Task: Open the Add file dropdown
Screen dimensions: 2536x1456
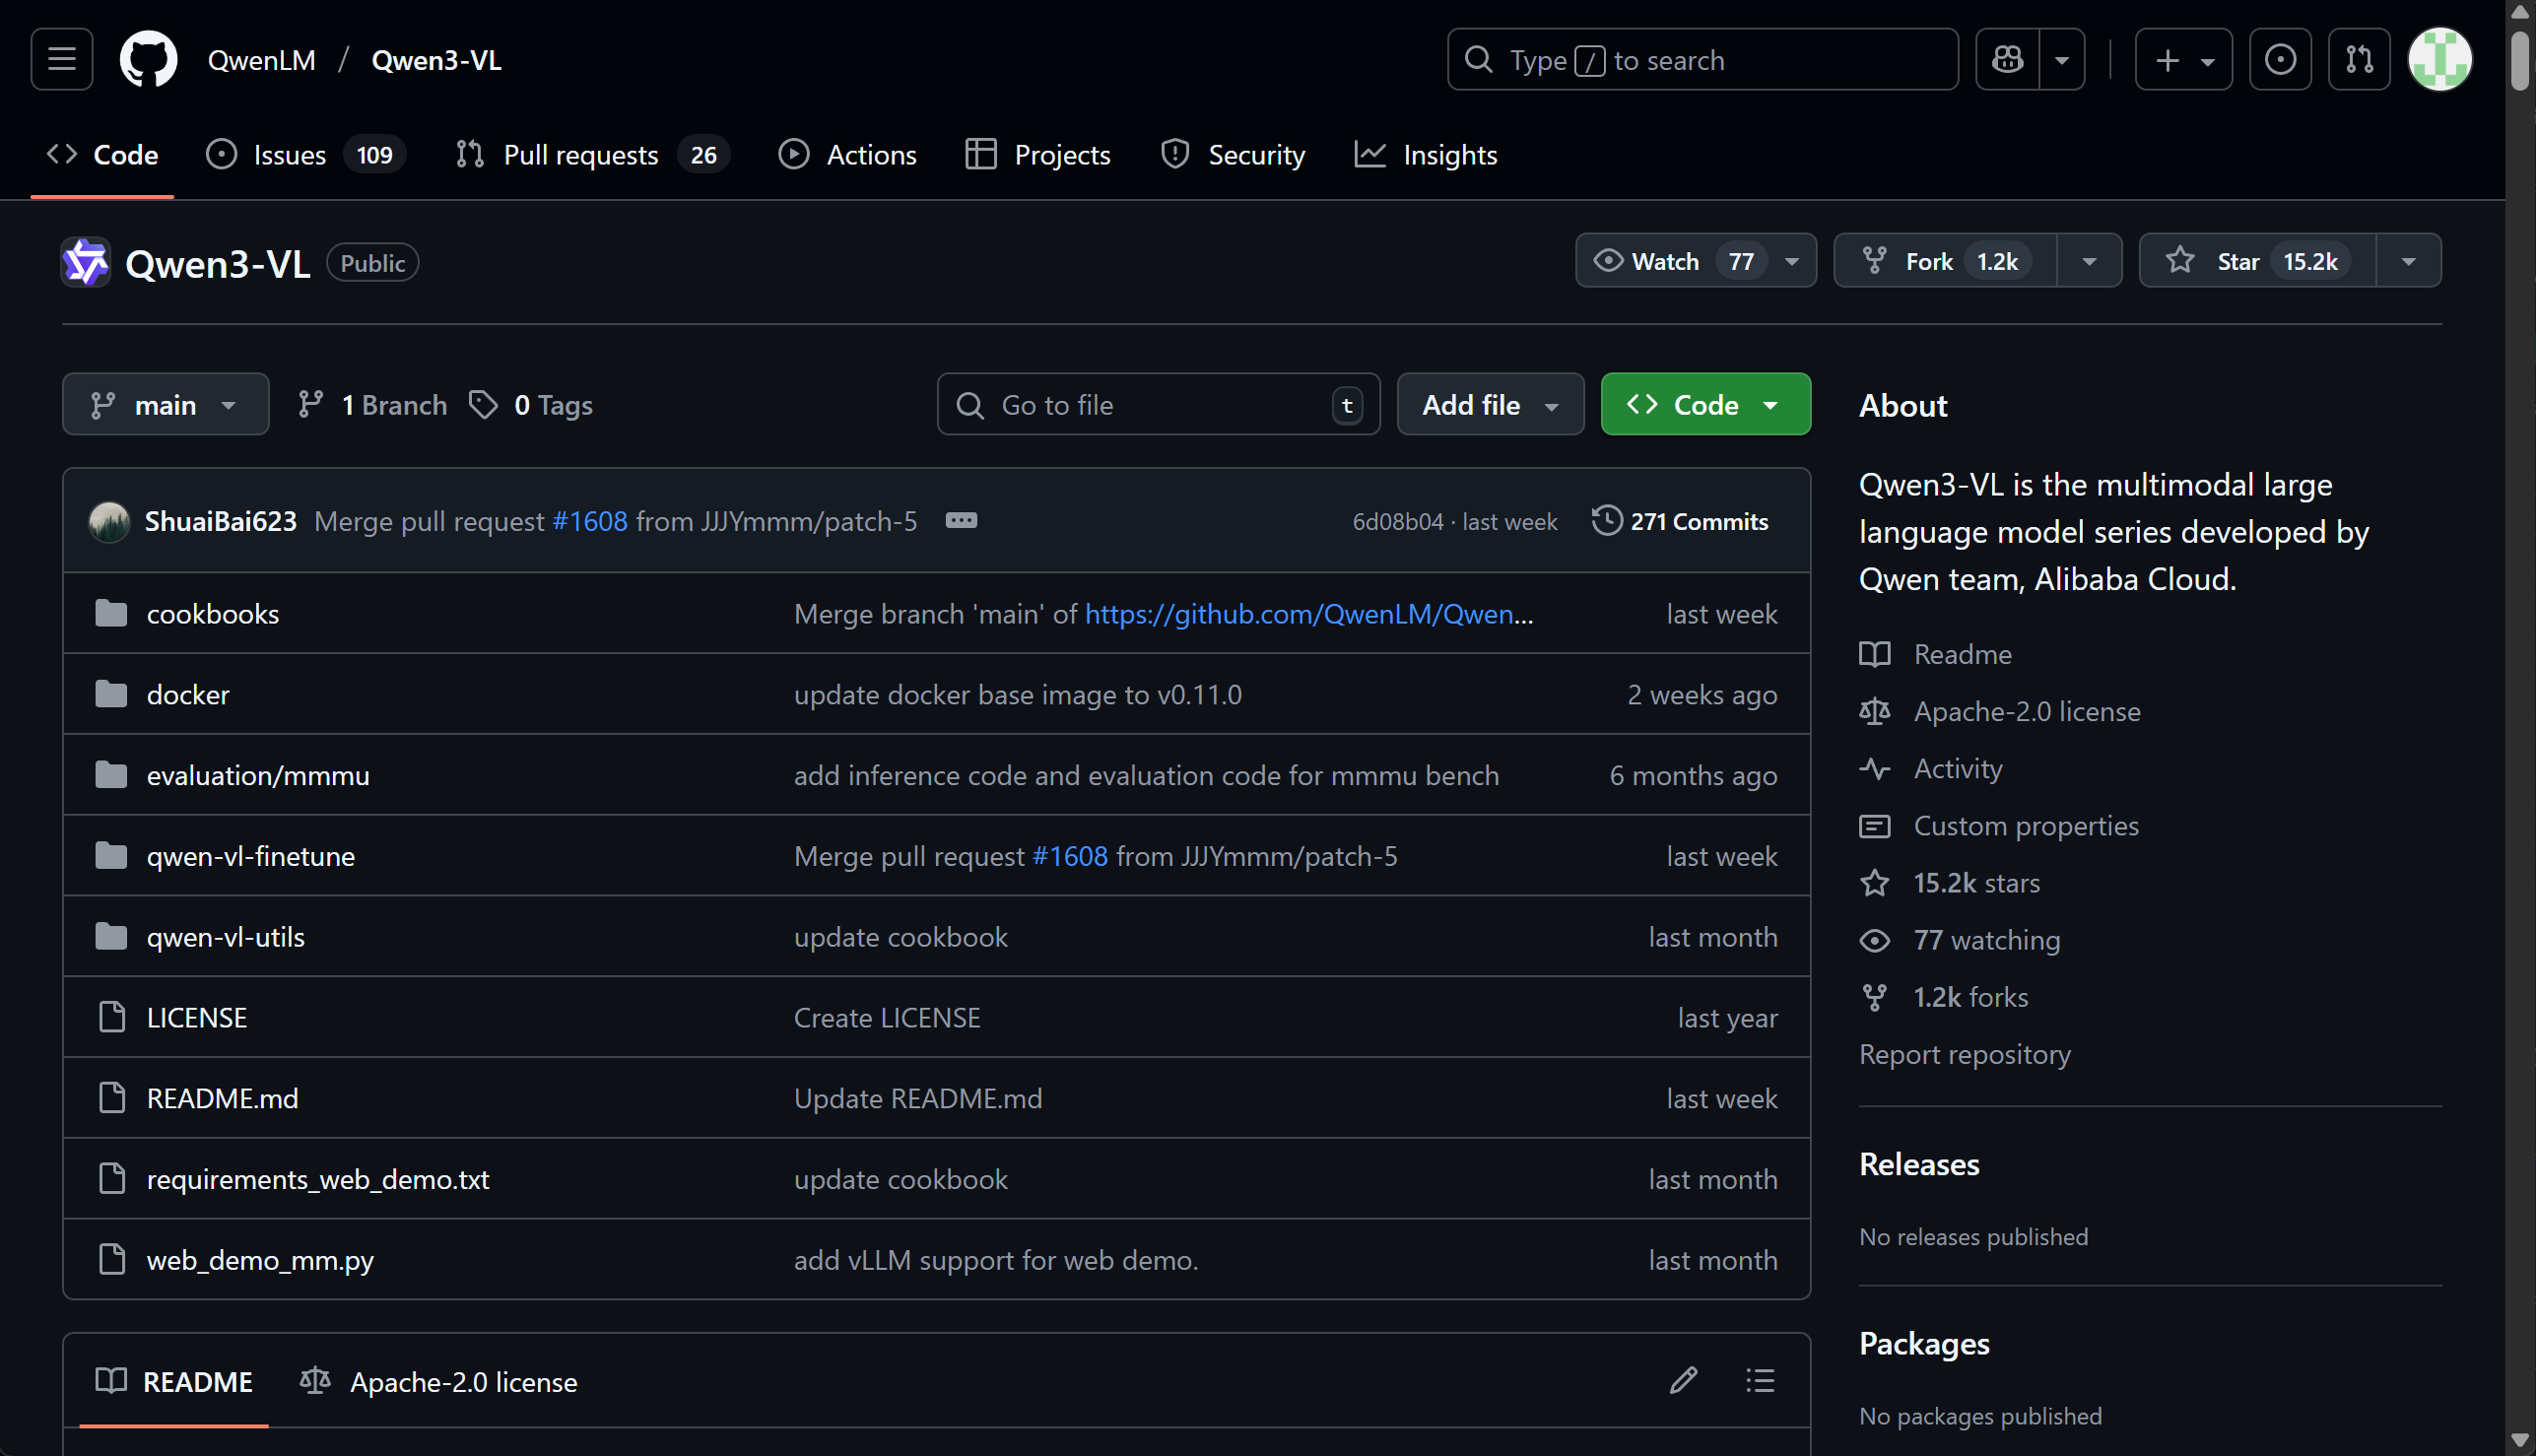Action: point(1489,405)
